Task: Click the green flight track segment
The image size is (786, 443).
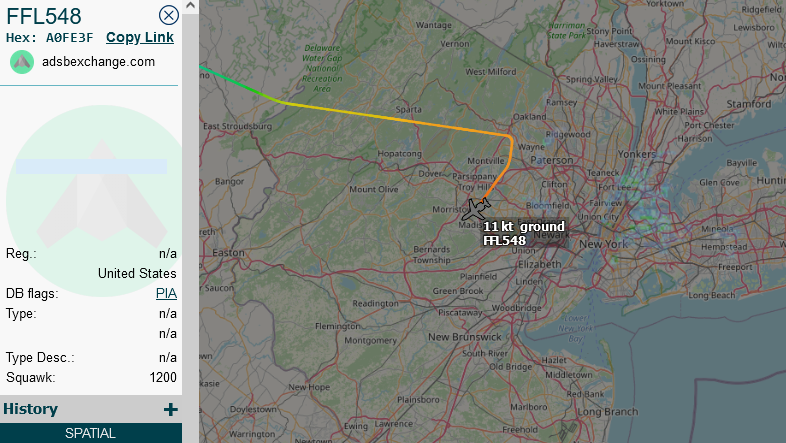Action: (236, 83)
